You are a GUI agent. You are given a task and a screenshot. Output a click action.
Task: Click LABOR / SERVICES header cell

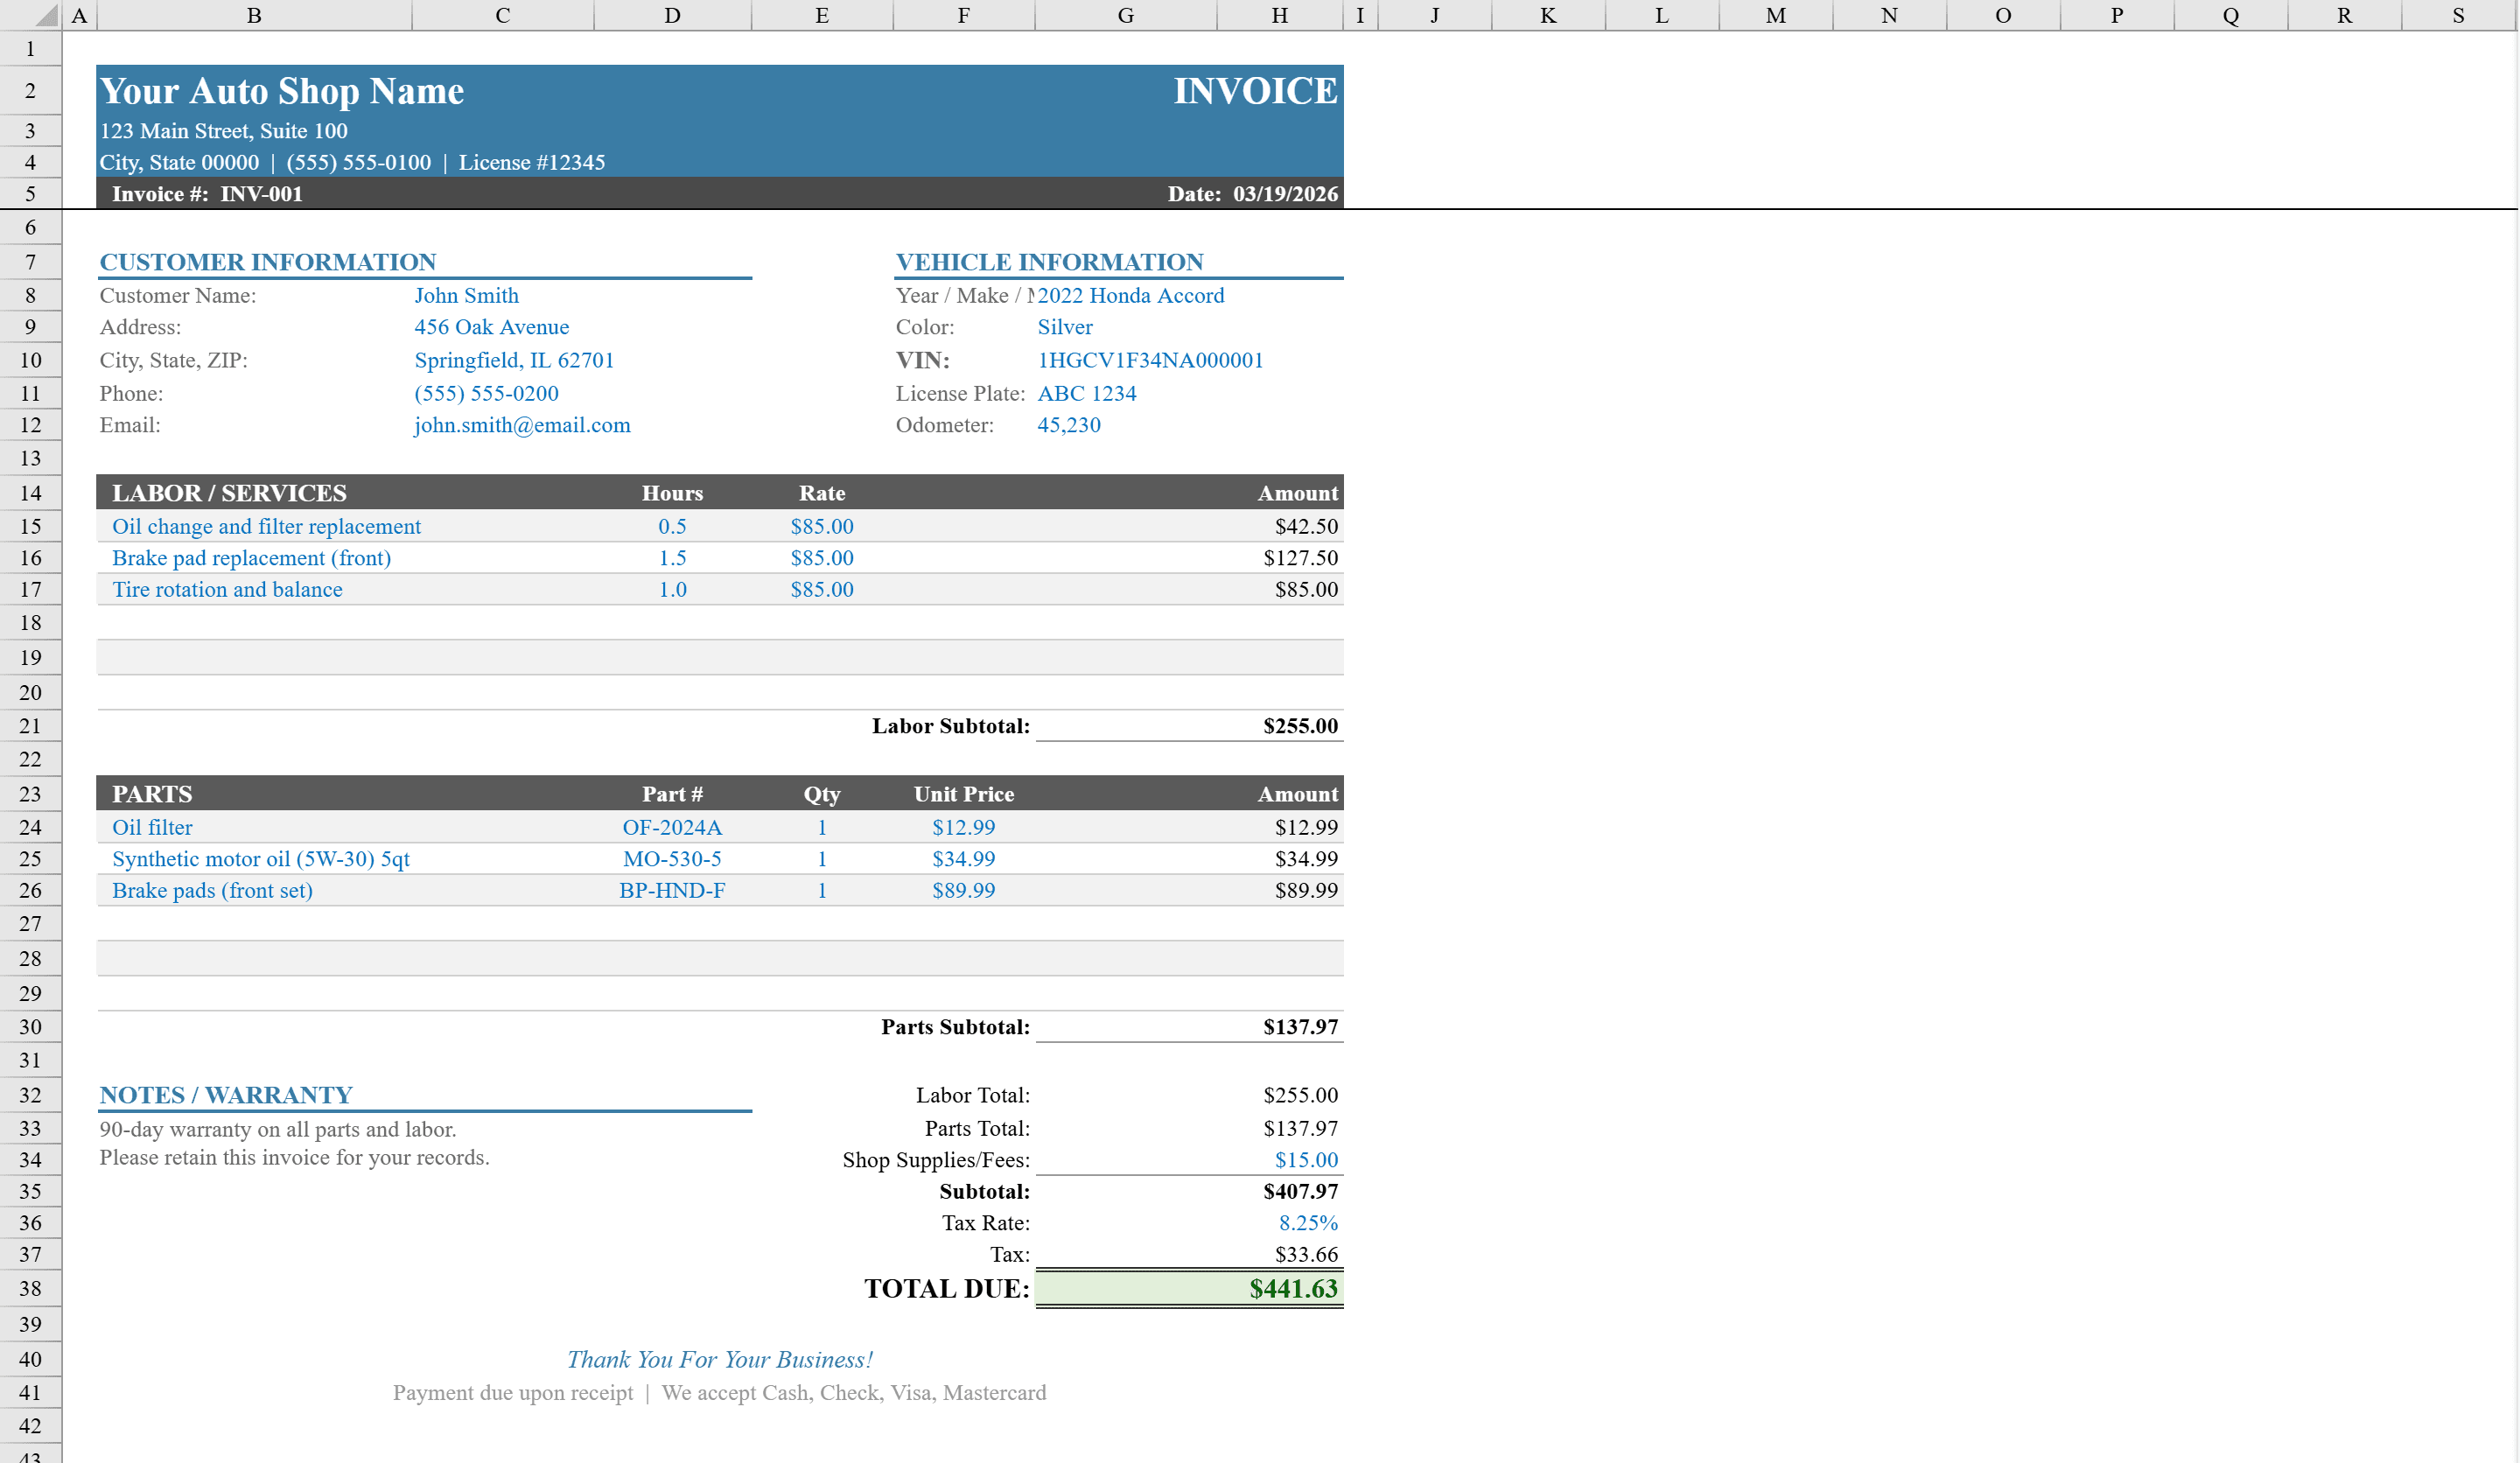229,493
